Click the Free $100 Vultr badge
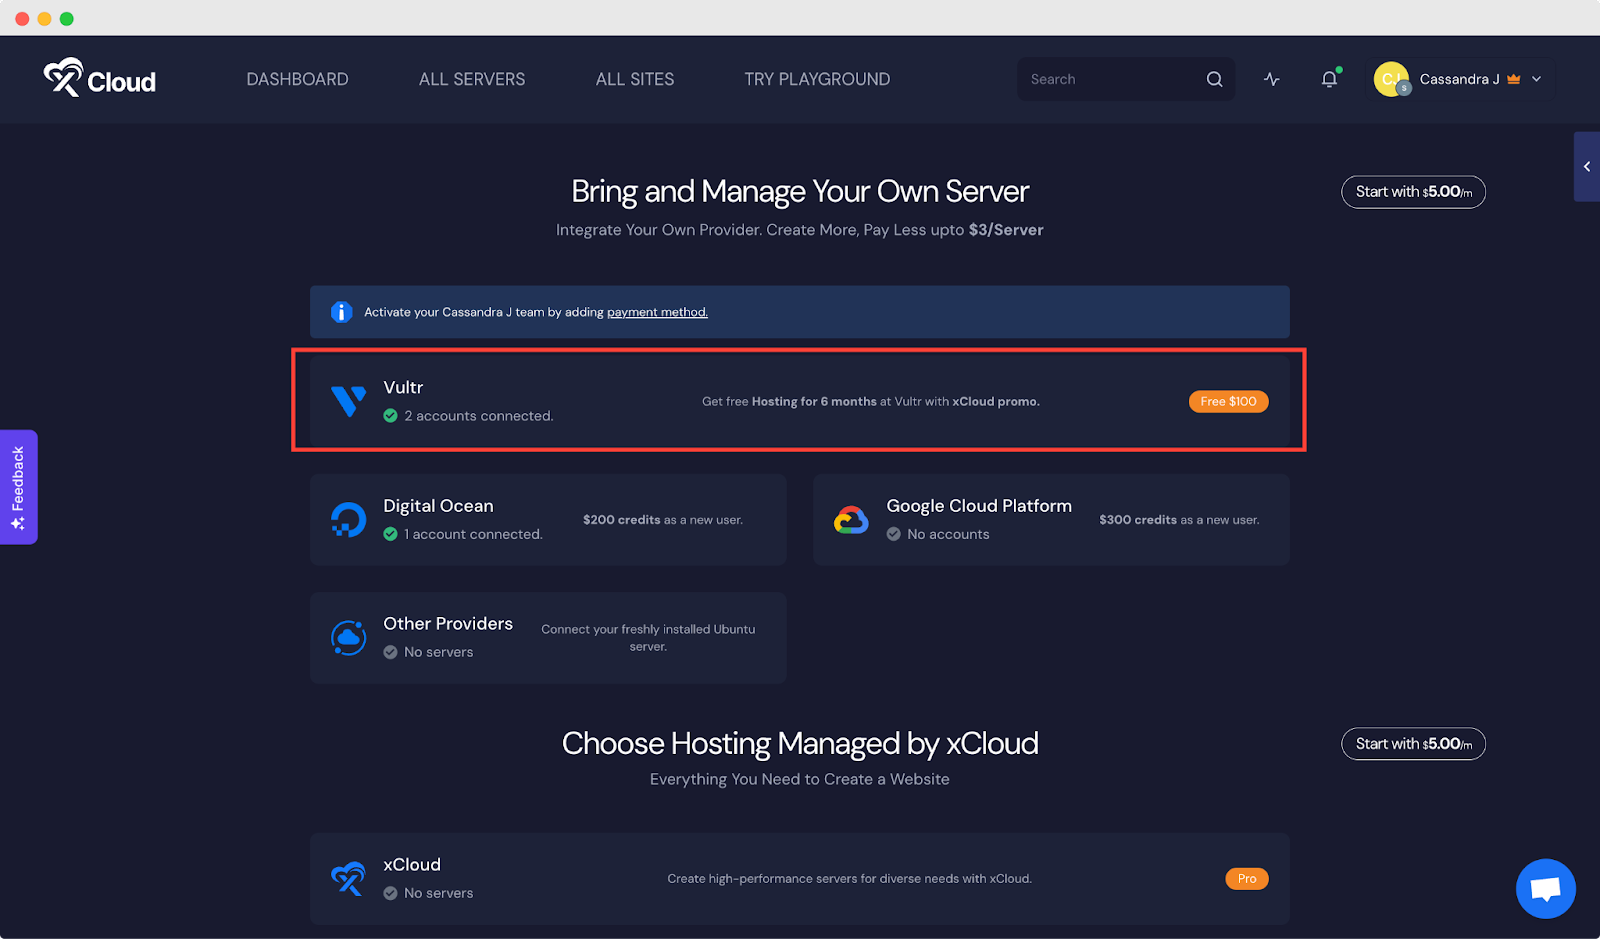1600x939 pixels. (x=1228, y=401)
